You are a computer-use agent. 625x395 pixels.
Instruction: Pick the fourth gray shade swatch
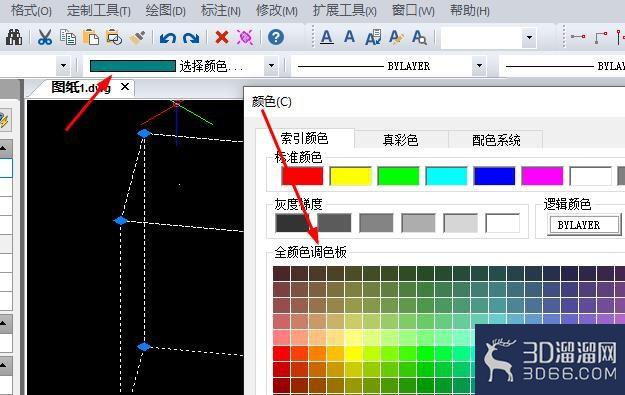418,223
